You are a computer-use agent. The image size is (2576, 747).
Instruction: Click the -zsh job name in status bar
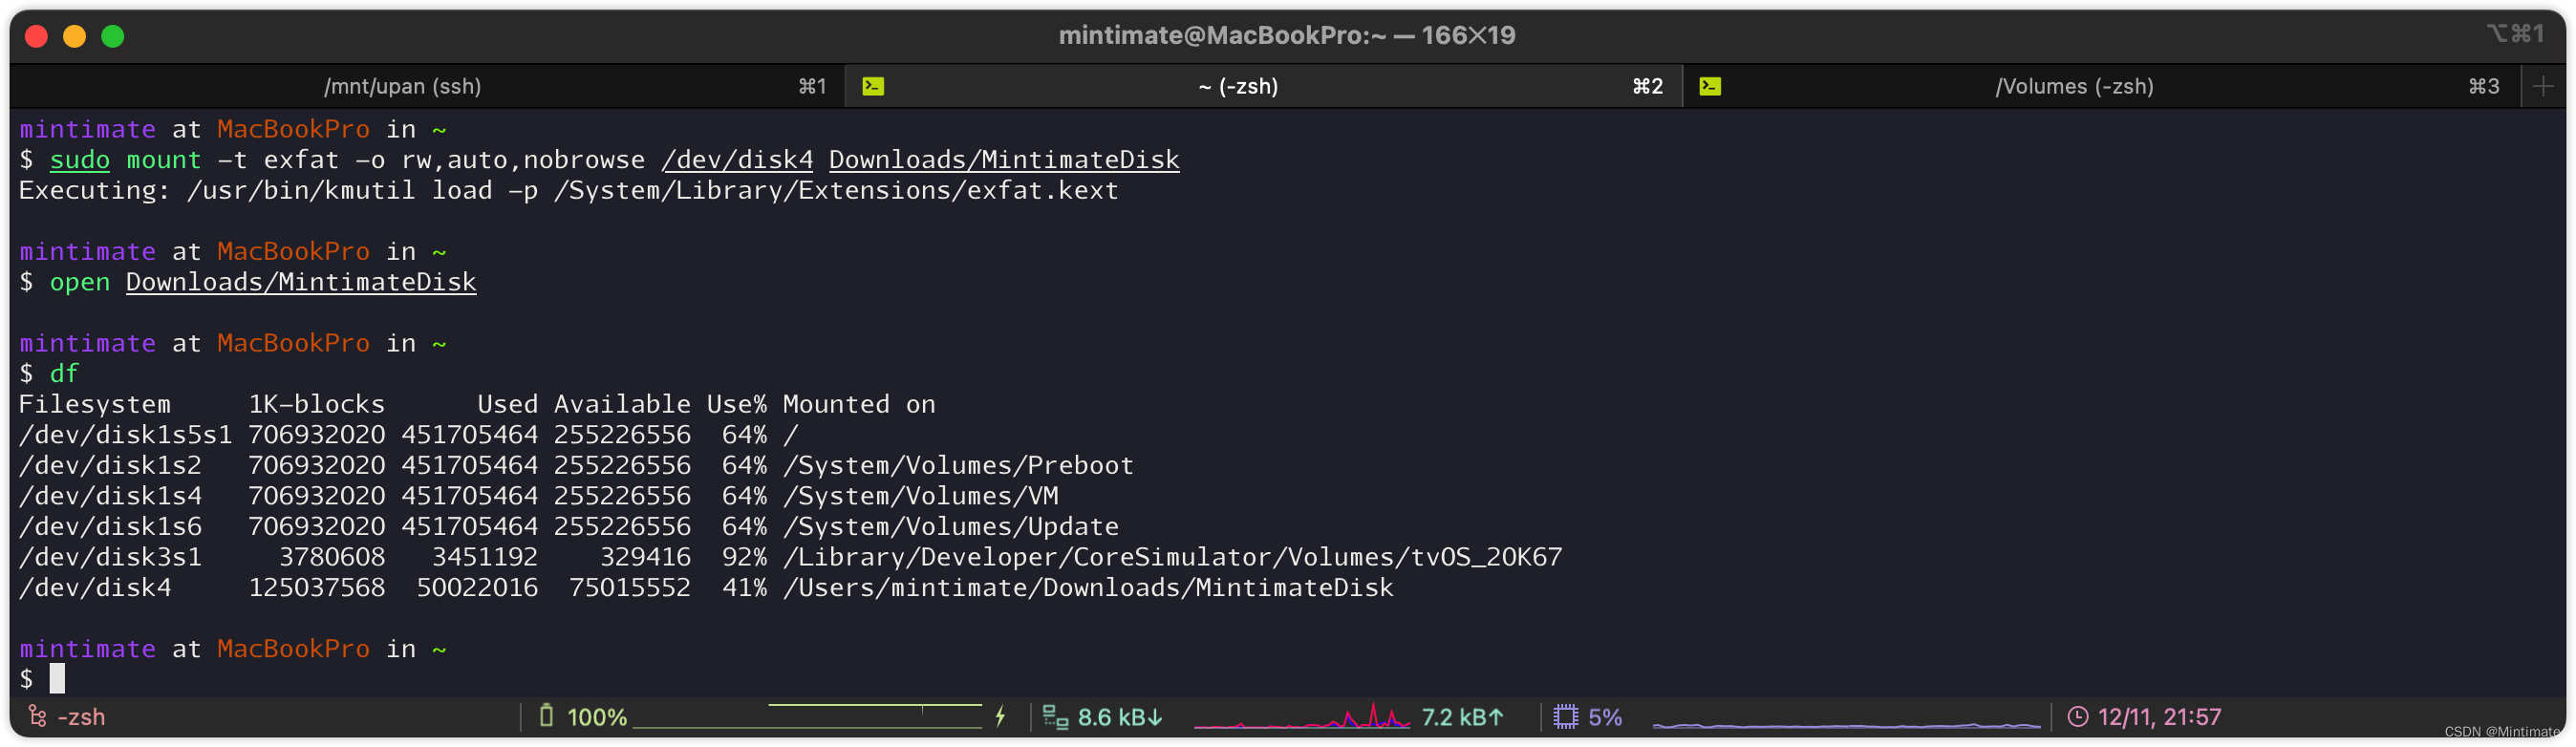click(x=81, y=717)
